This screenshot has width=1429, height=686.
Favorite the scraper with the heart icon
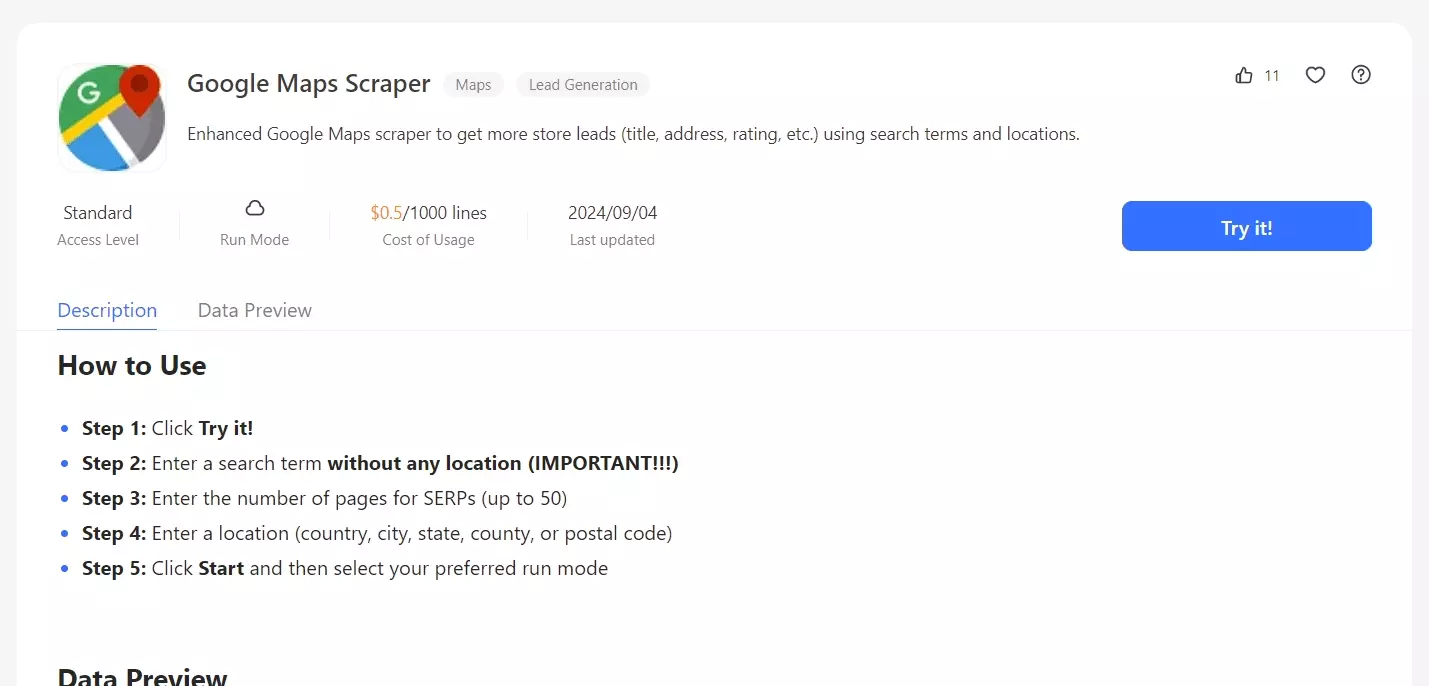click(x=1314, y=74)
